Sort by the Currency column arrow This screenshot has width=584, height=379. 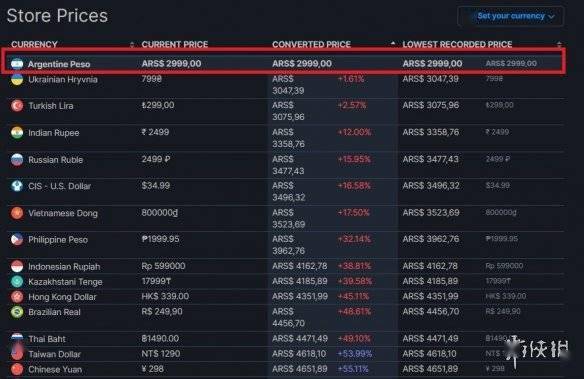[x=131, y=45]
